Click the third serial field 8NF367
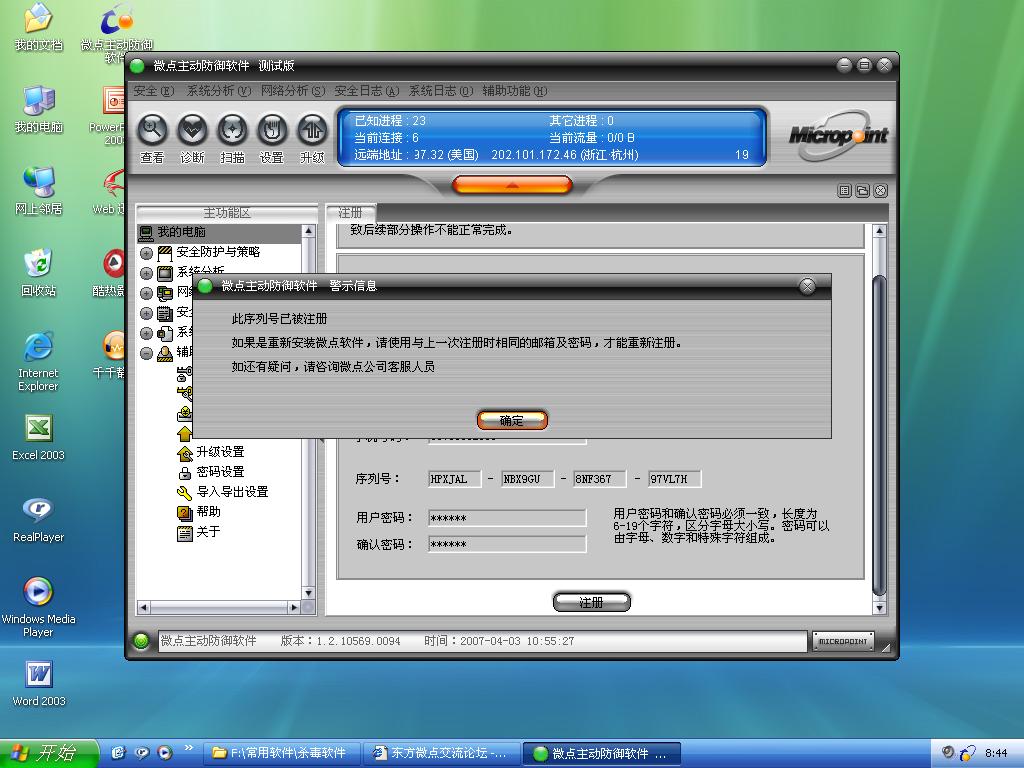Viewport: 1024px width, 768px height. tap(600, 479)
